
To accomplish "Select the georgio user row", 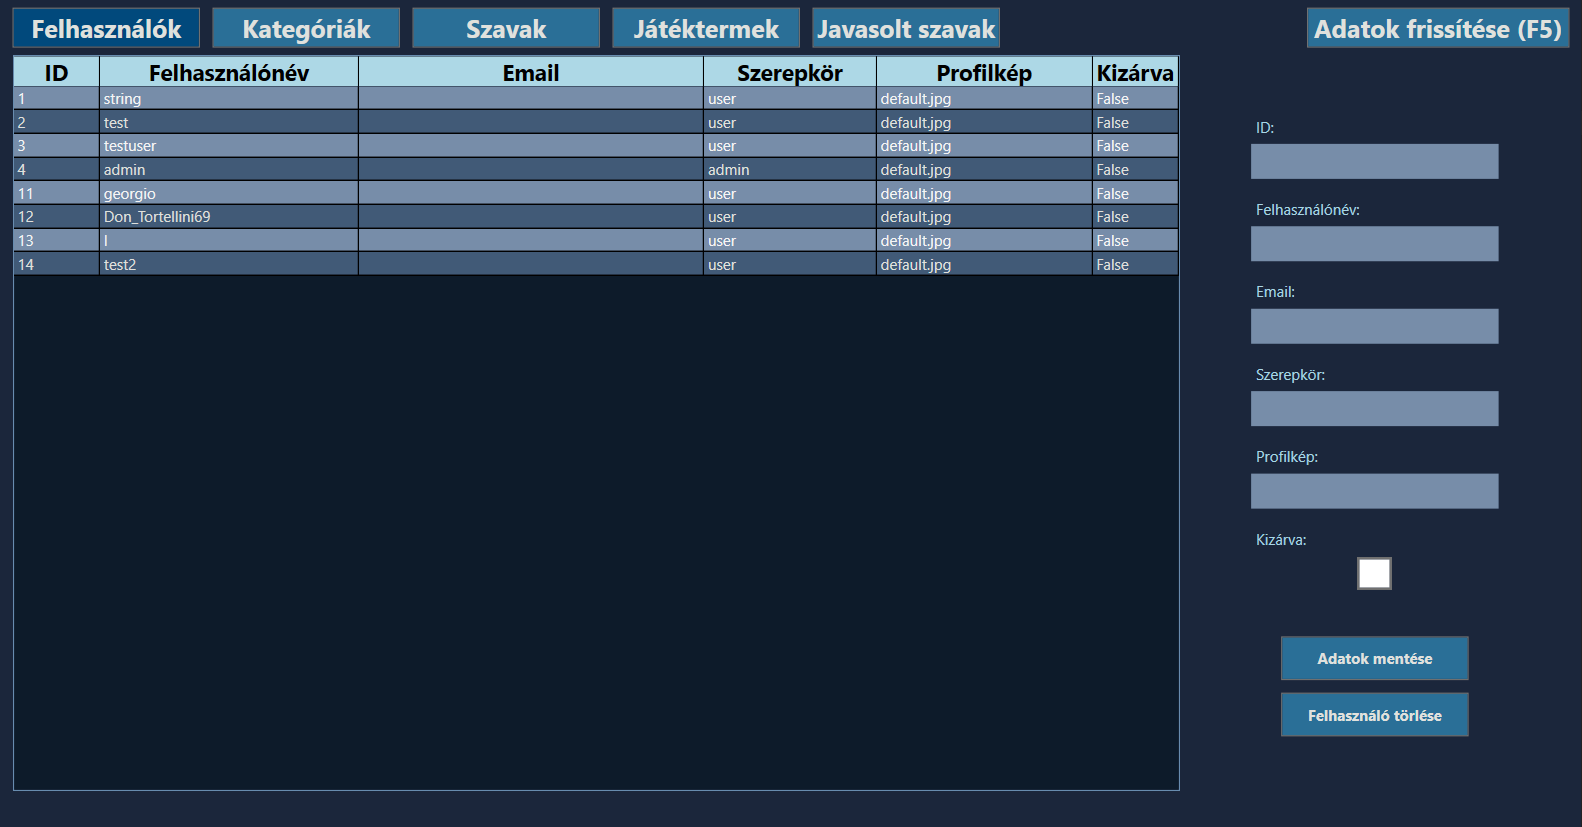I will click(229, 194).
